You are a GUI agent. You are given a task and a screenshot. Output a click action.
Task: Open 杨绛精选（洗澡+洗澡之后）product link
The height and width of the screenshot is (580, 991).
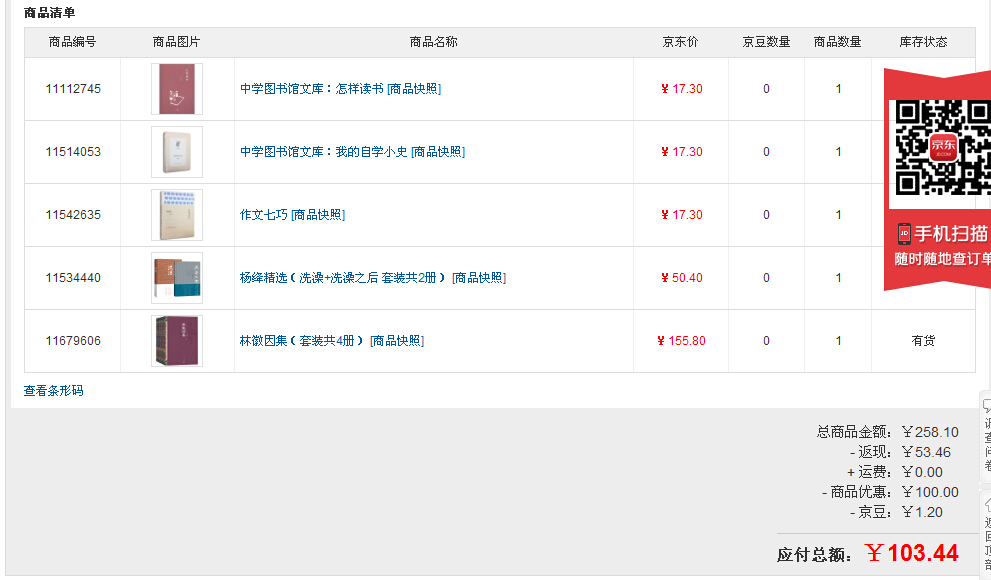click(343, 278)
